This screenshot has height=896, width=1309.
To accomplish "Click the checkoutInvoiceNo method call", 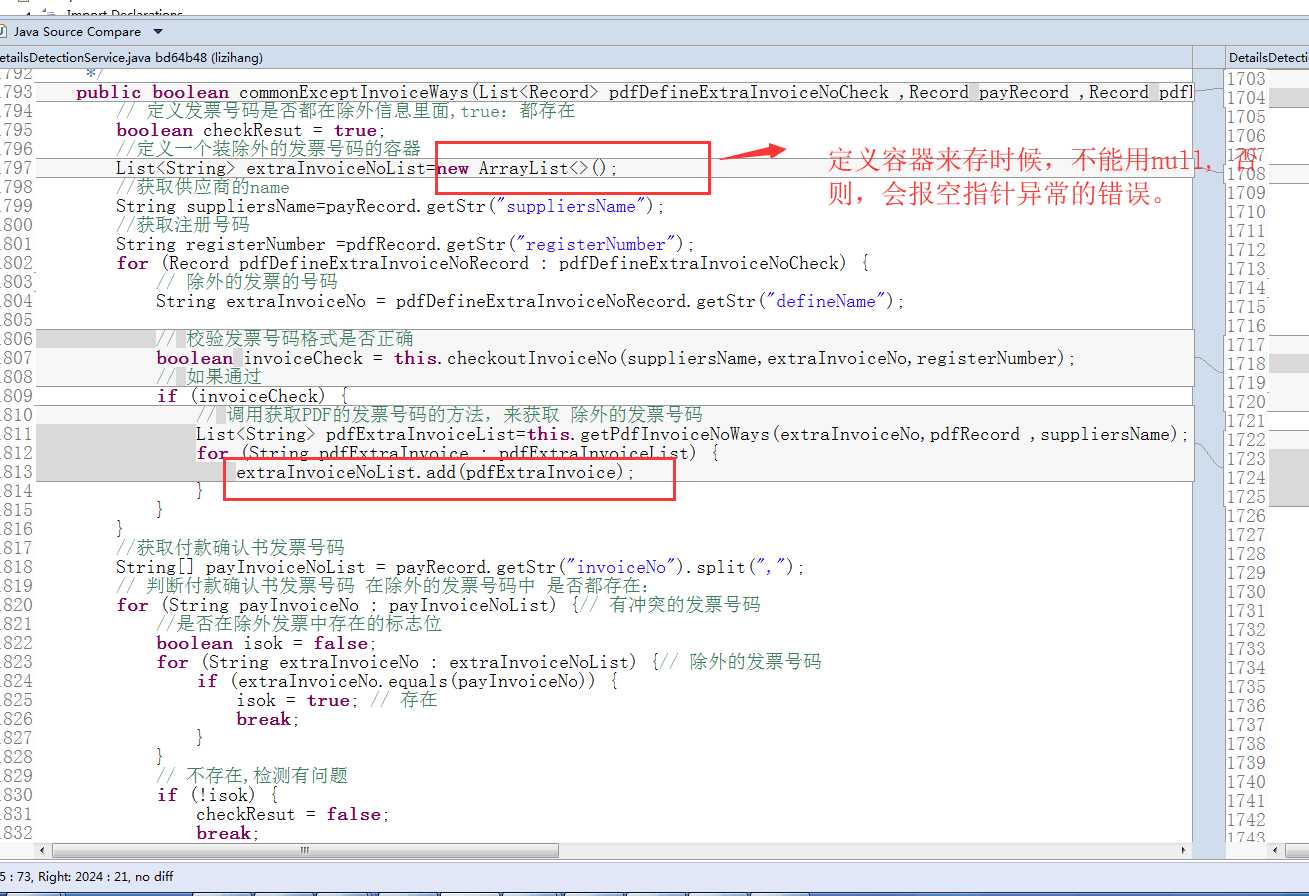I will (531, 358).
